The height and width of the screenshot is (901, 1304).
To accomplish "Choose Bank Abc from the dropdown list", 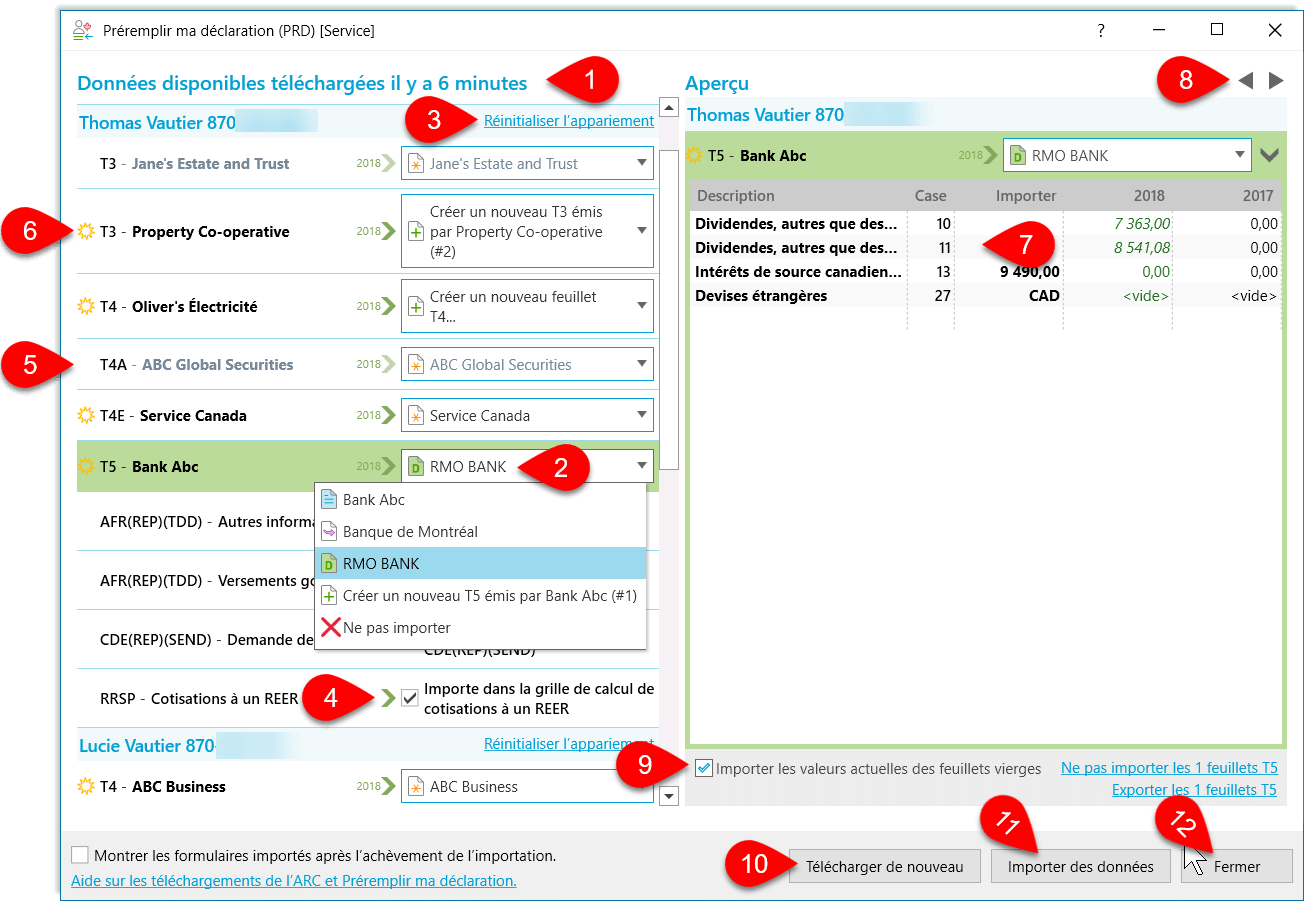I will (480, 499).
